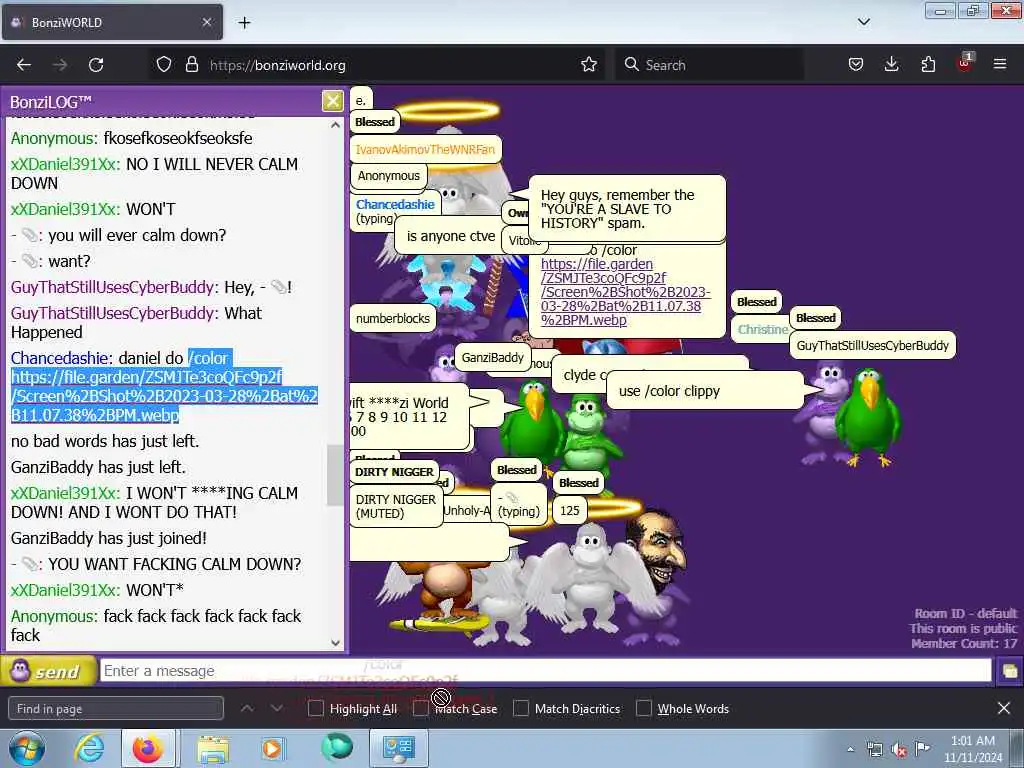Click green Peedy parrot near GuyThatStillUsesCyberBuddy
This screenshot has height=768, width=1024.
click(x=869, y=417)
